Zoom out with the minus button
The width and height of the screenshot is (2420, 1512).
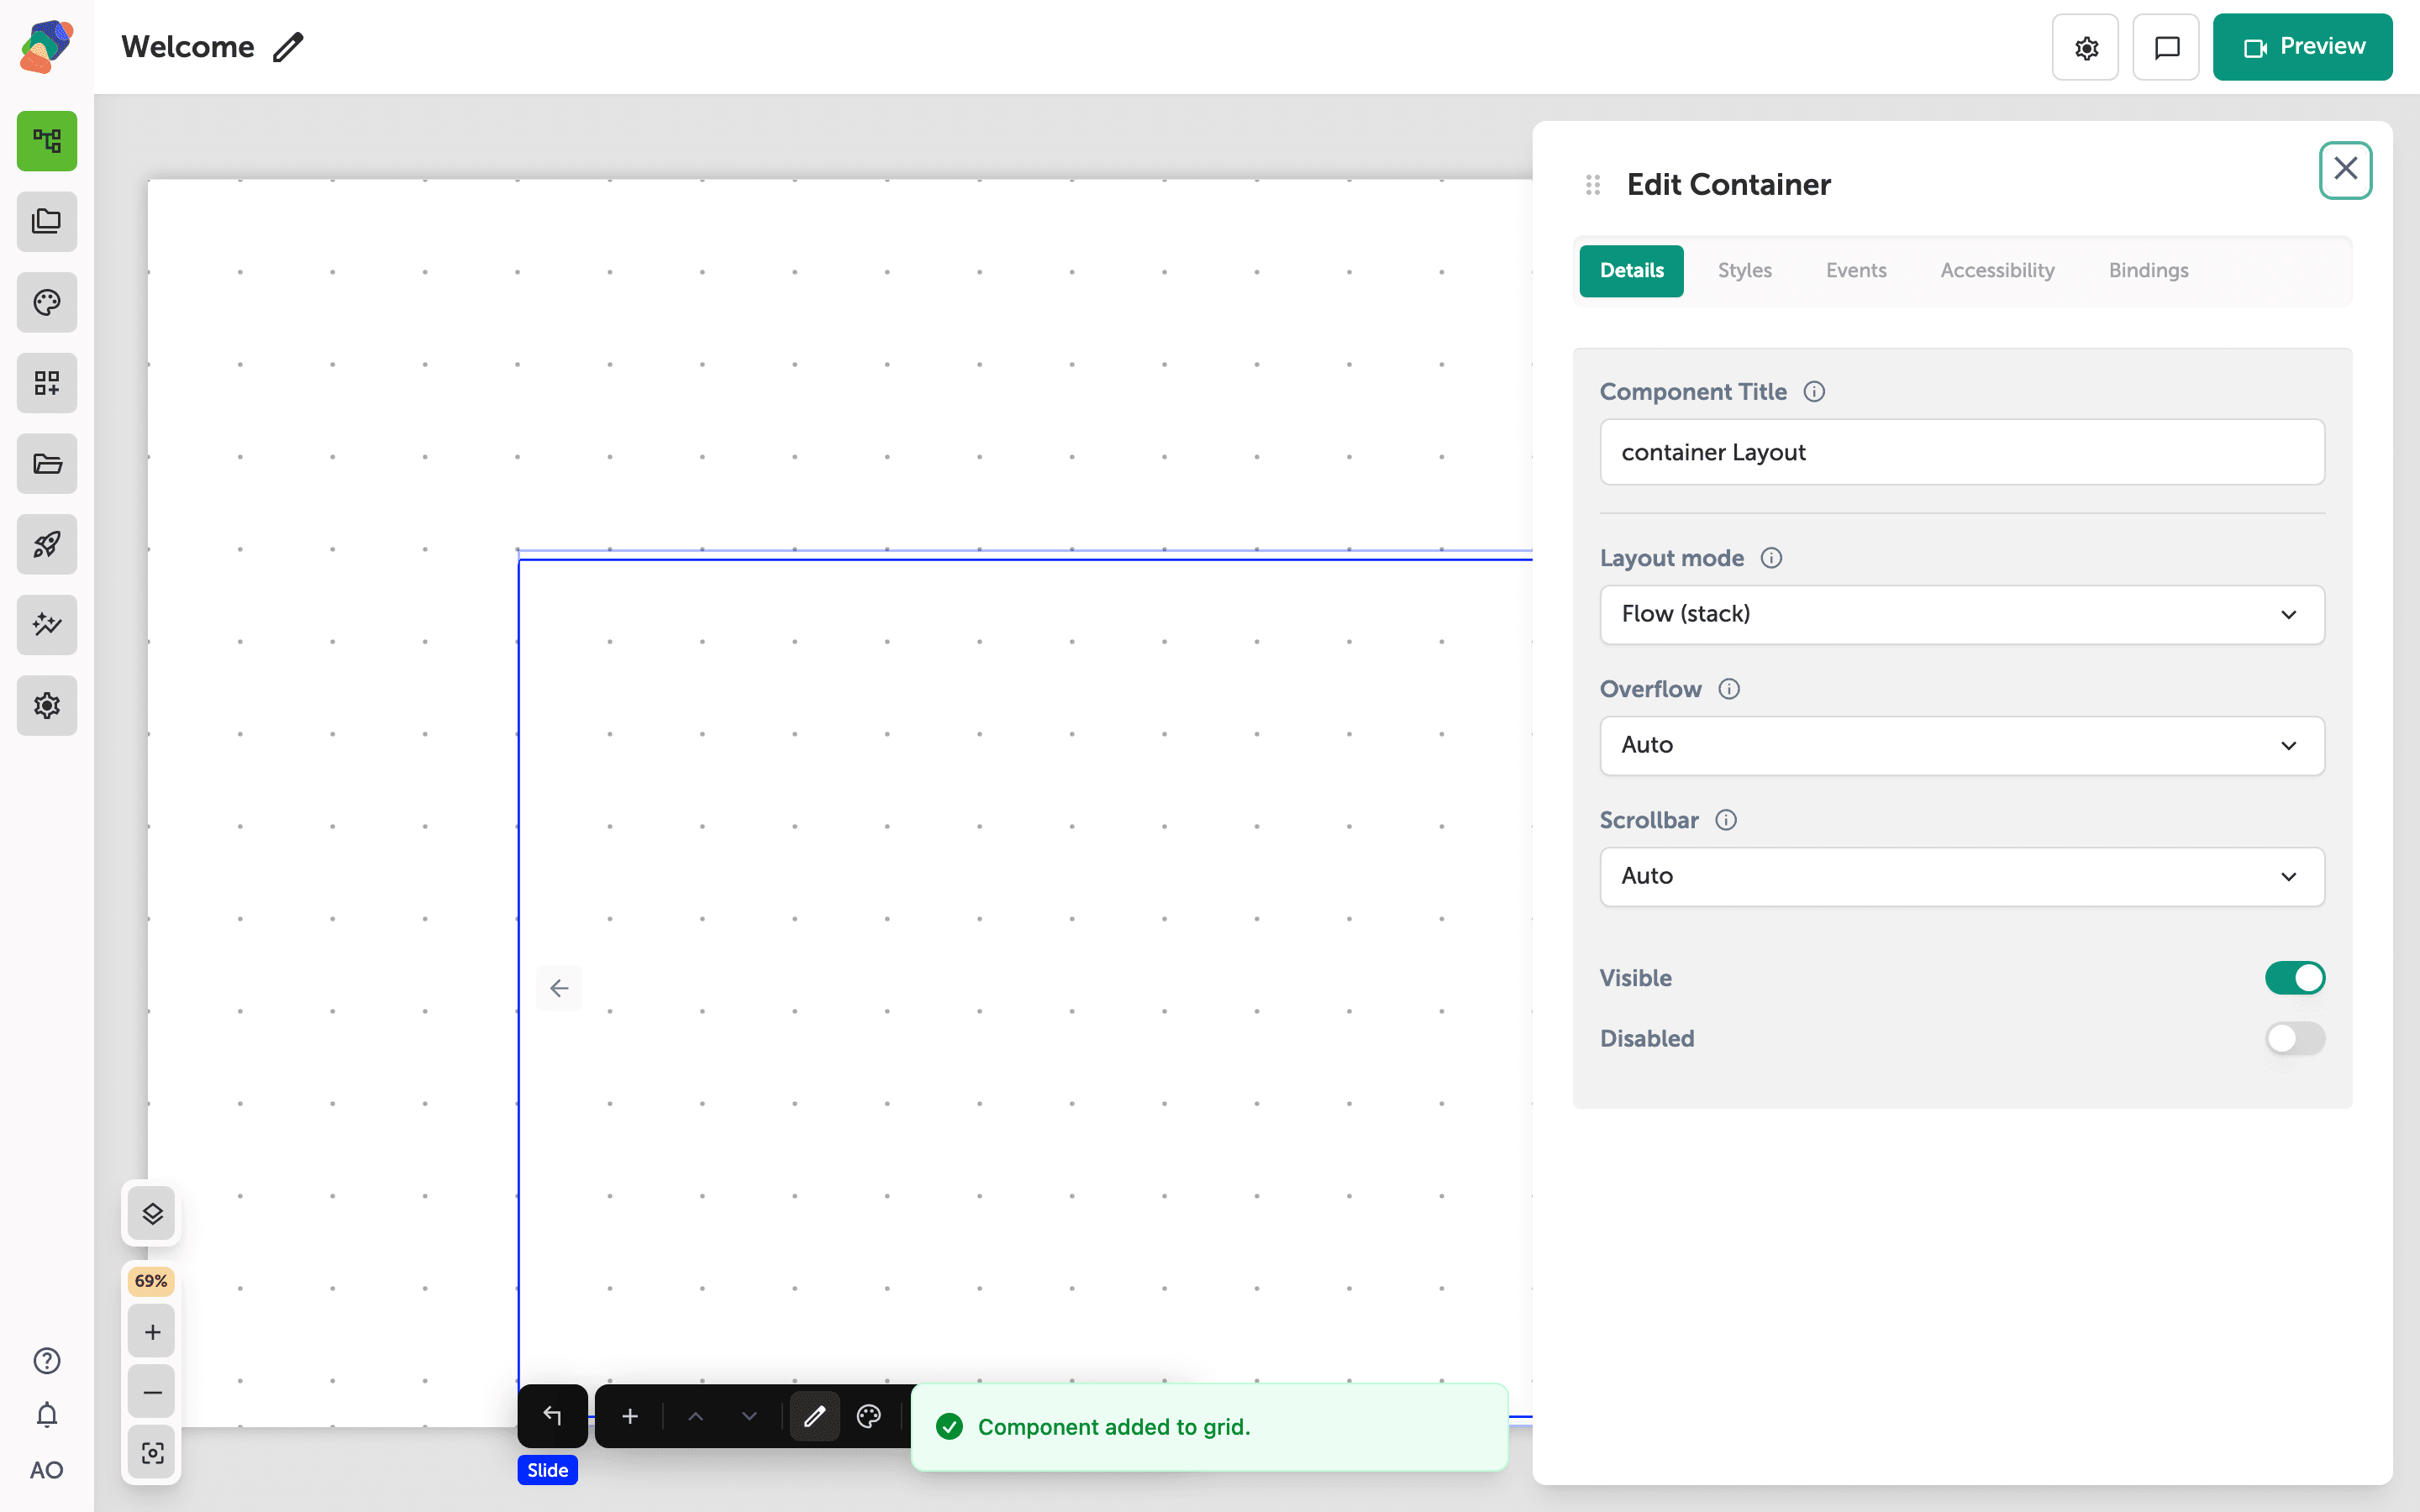tap(152, 1392)
